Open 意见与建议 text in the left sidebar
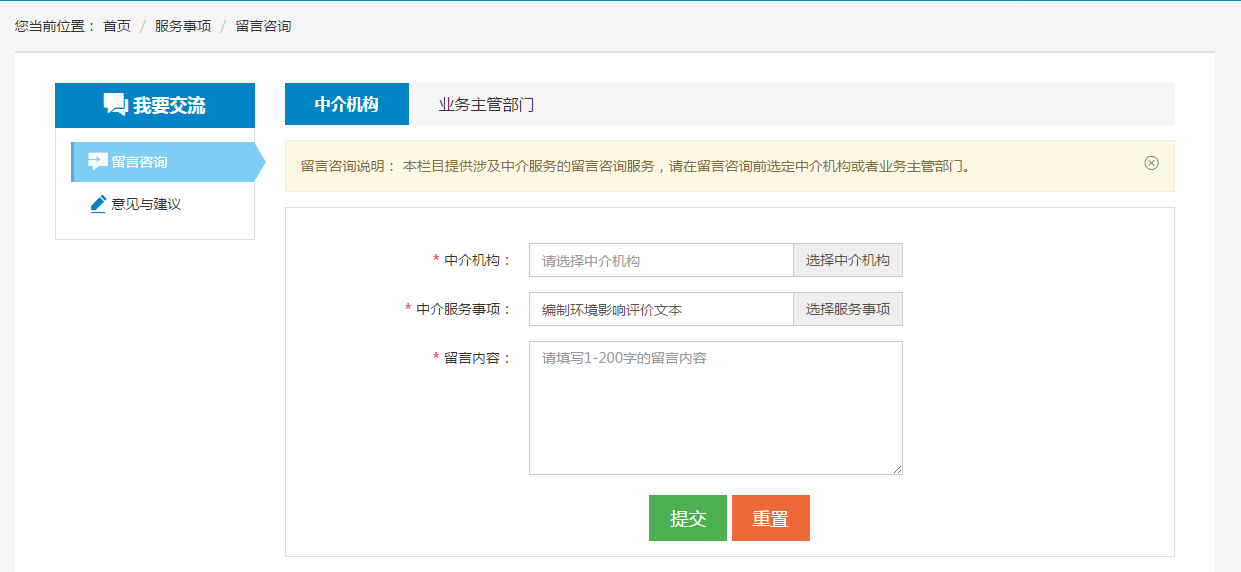Viewport: 1241px width, 572px height. coord(146,204)
